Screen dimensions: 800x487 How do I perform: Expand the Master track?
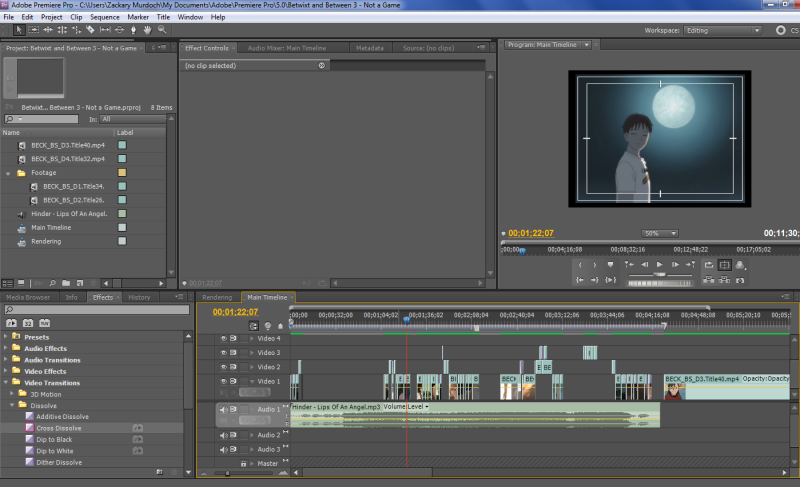(252, 464)
